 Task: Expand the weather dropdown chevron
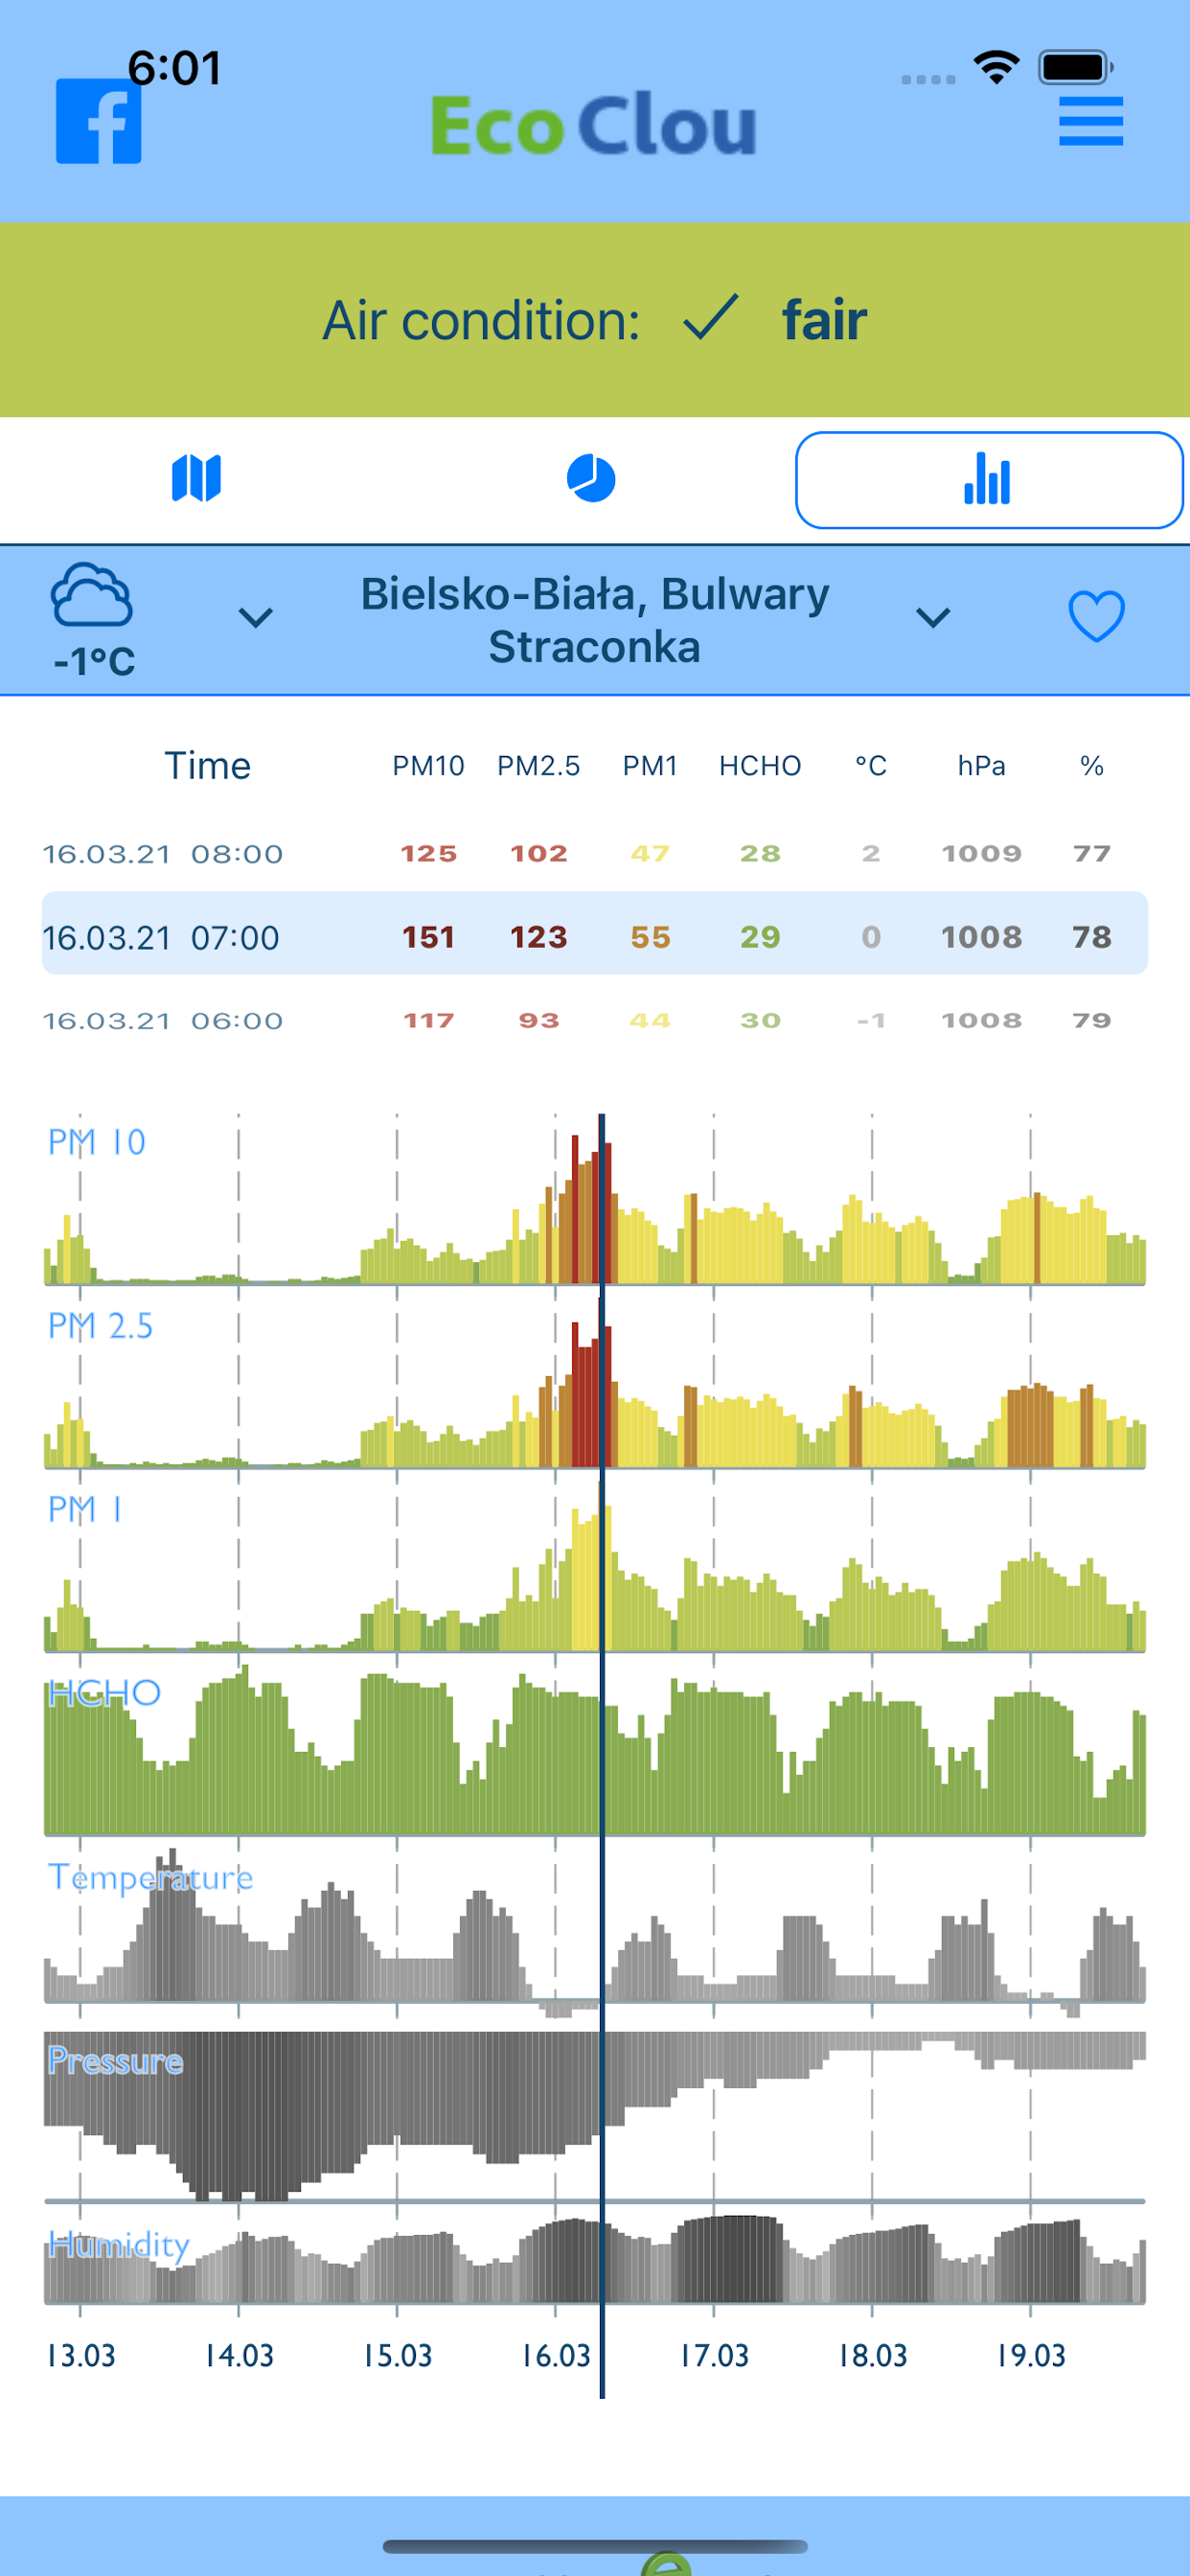point(256,618)
